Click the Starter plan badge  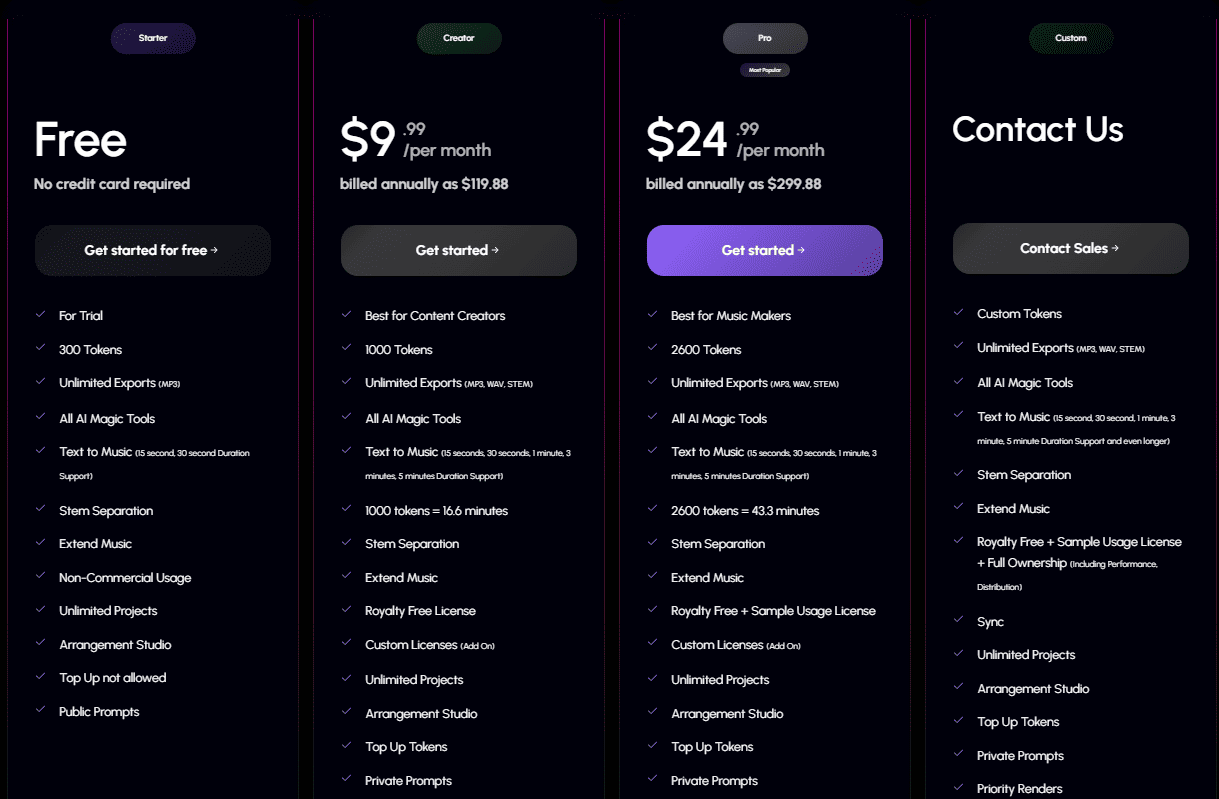click(x=152, y=38)
